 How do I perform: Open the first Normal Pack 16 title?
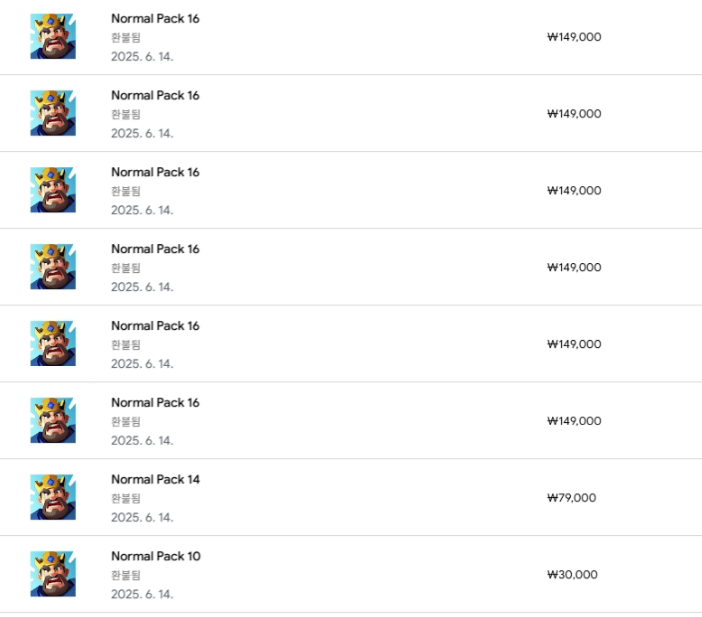pyautogui.click(x=155, y=19)
